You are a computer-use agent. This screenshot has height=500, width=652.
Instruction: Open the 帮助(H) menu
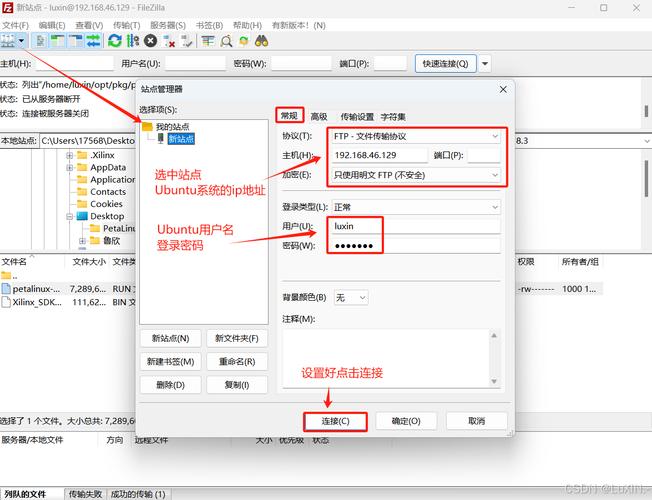click(x=247, y=25)
